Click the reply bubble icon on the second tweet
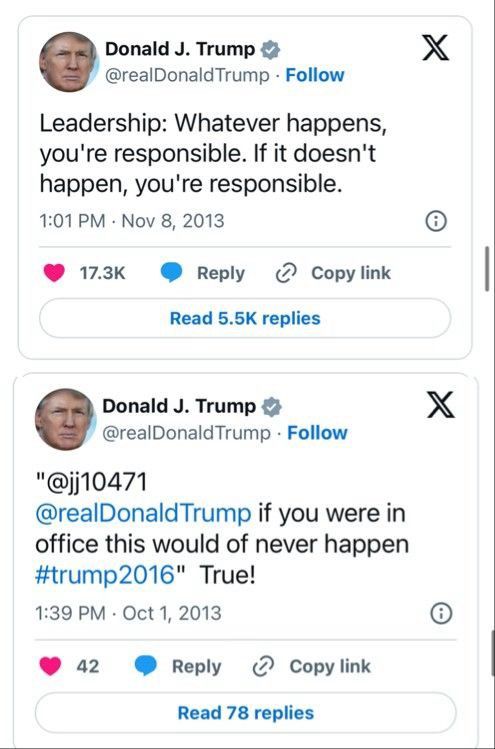Image resolution: width=495 pixels, height=749 pixels. click(146, 666)
